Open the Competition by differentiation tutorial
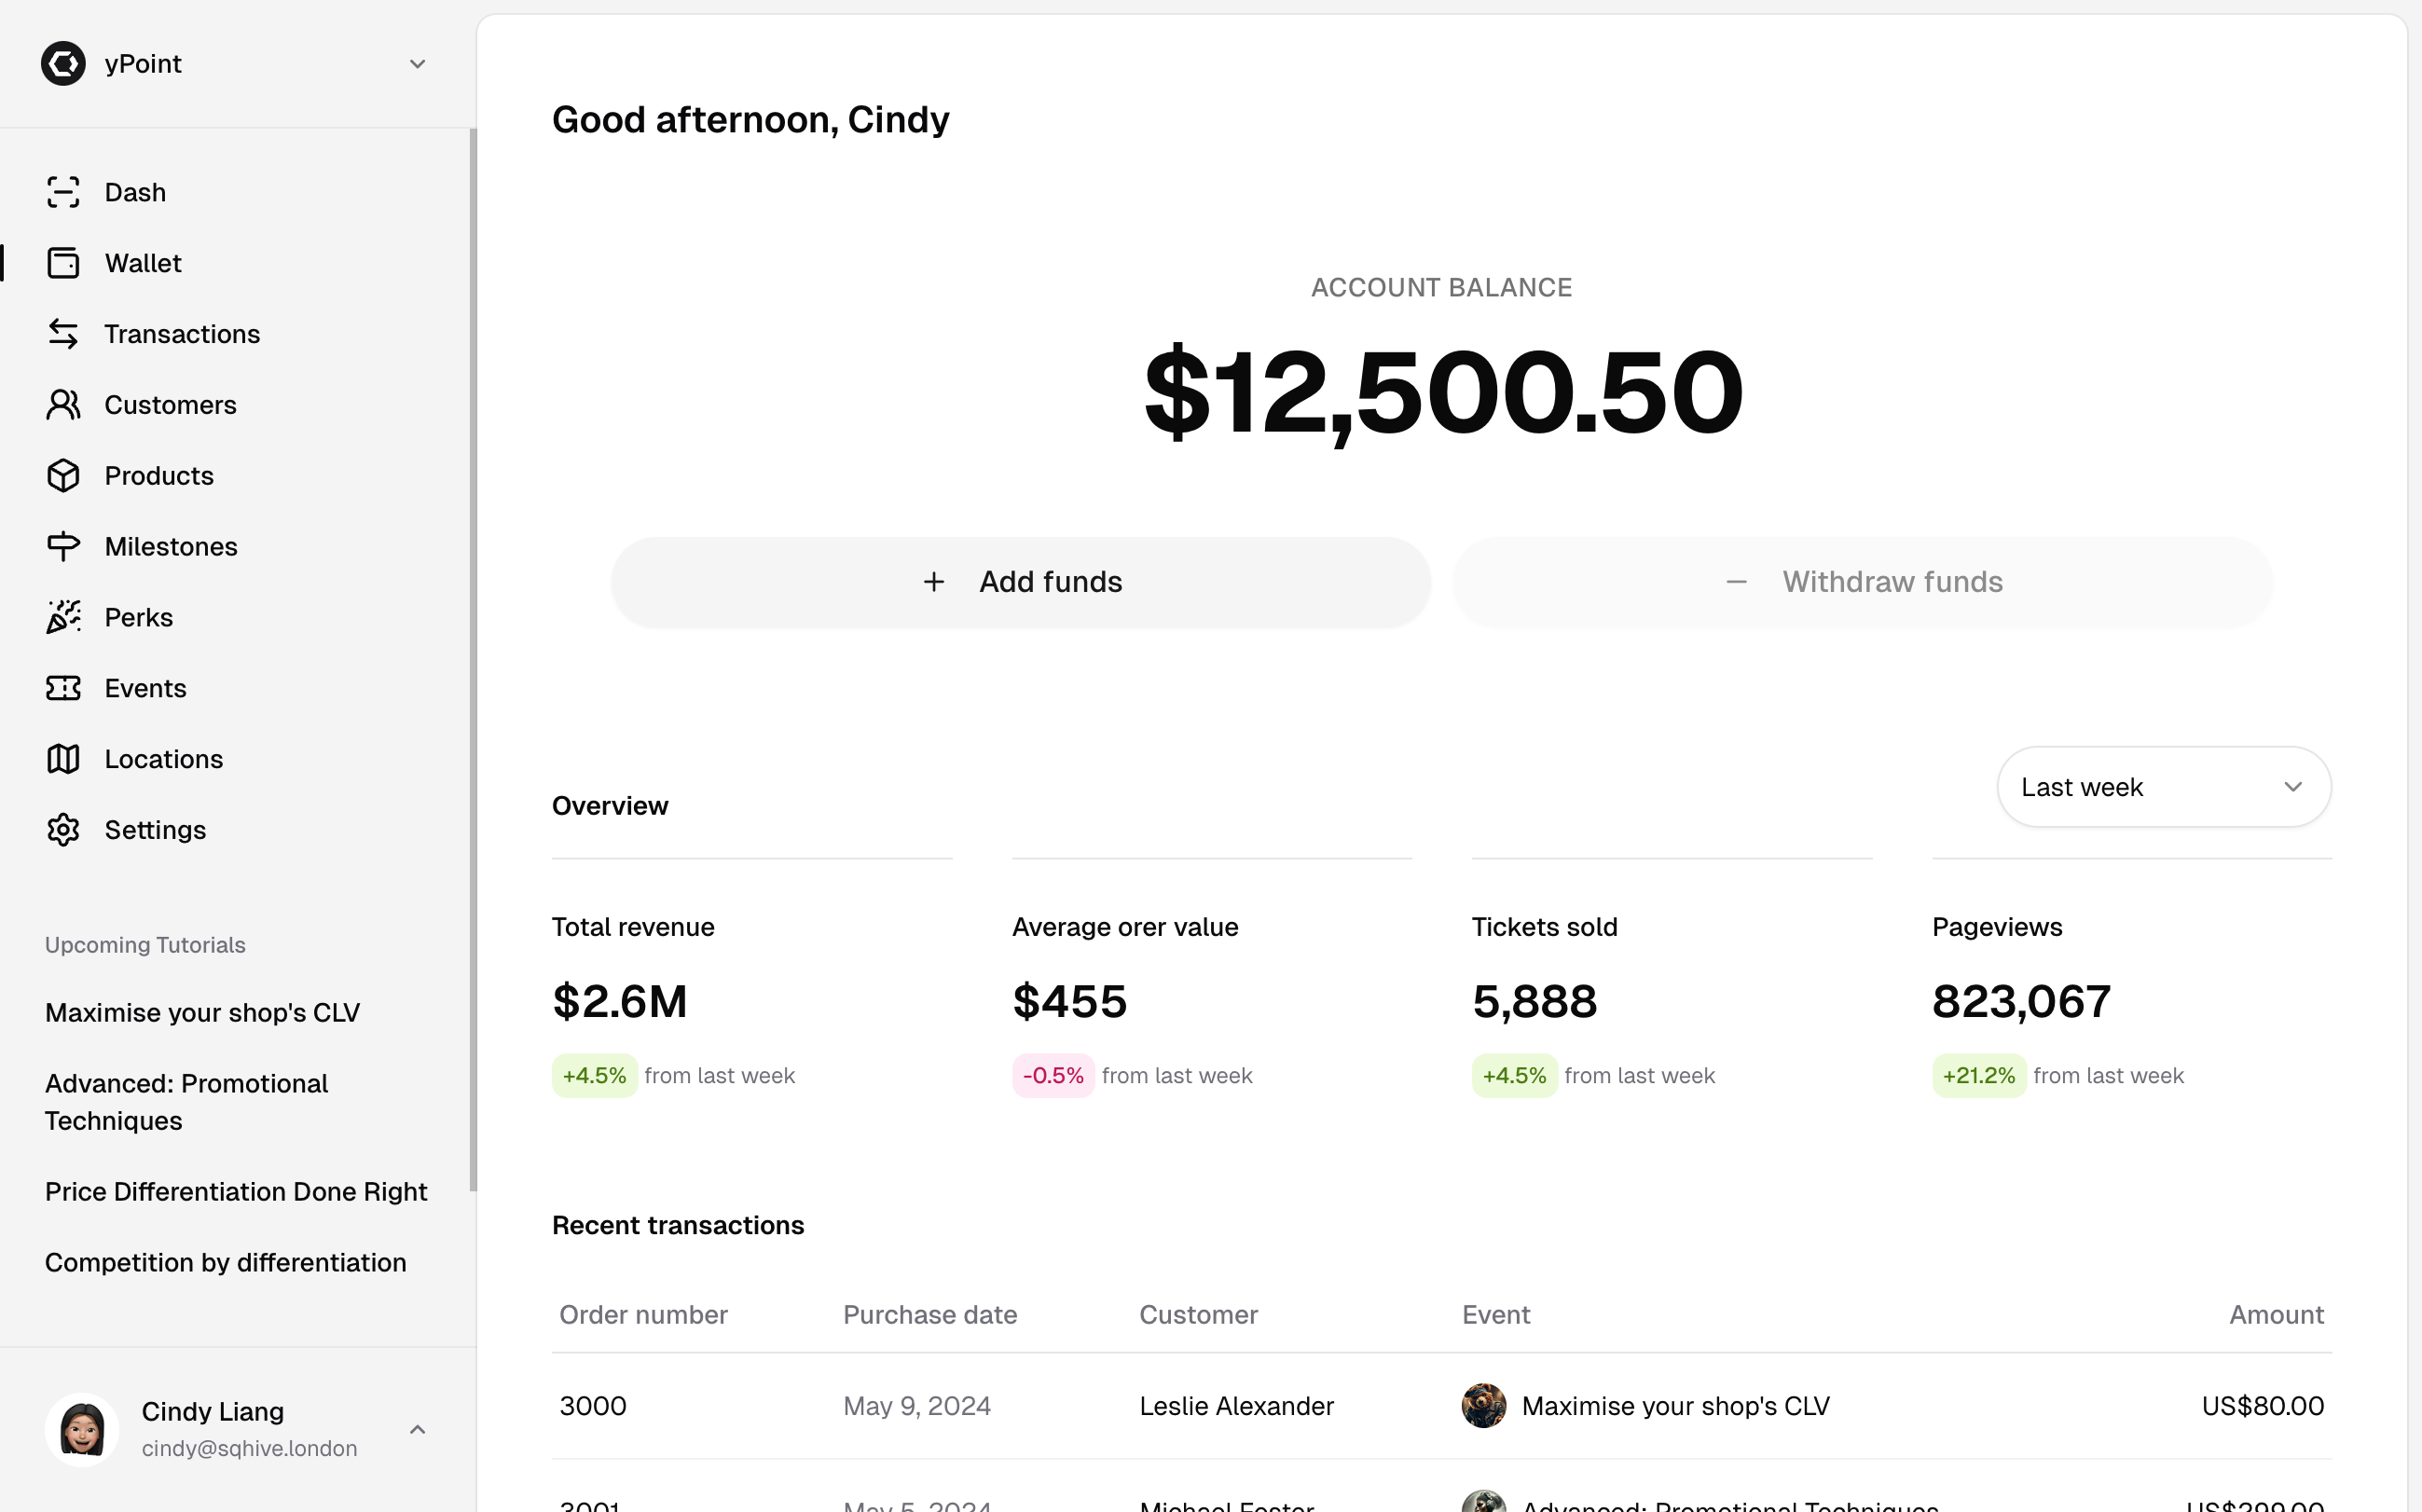2422x1512 pixels. (x=226, y=1263)
